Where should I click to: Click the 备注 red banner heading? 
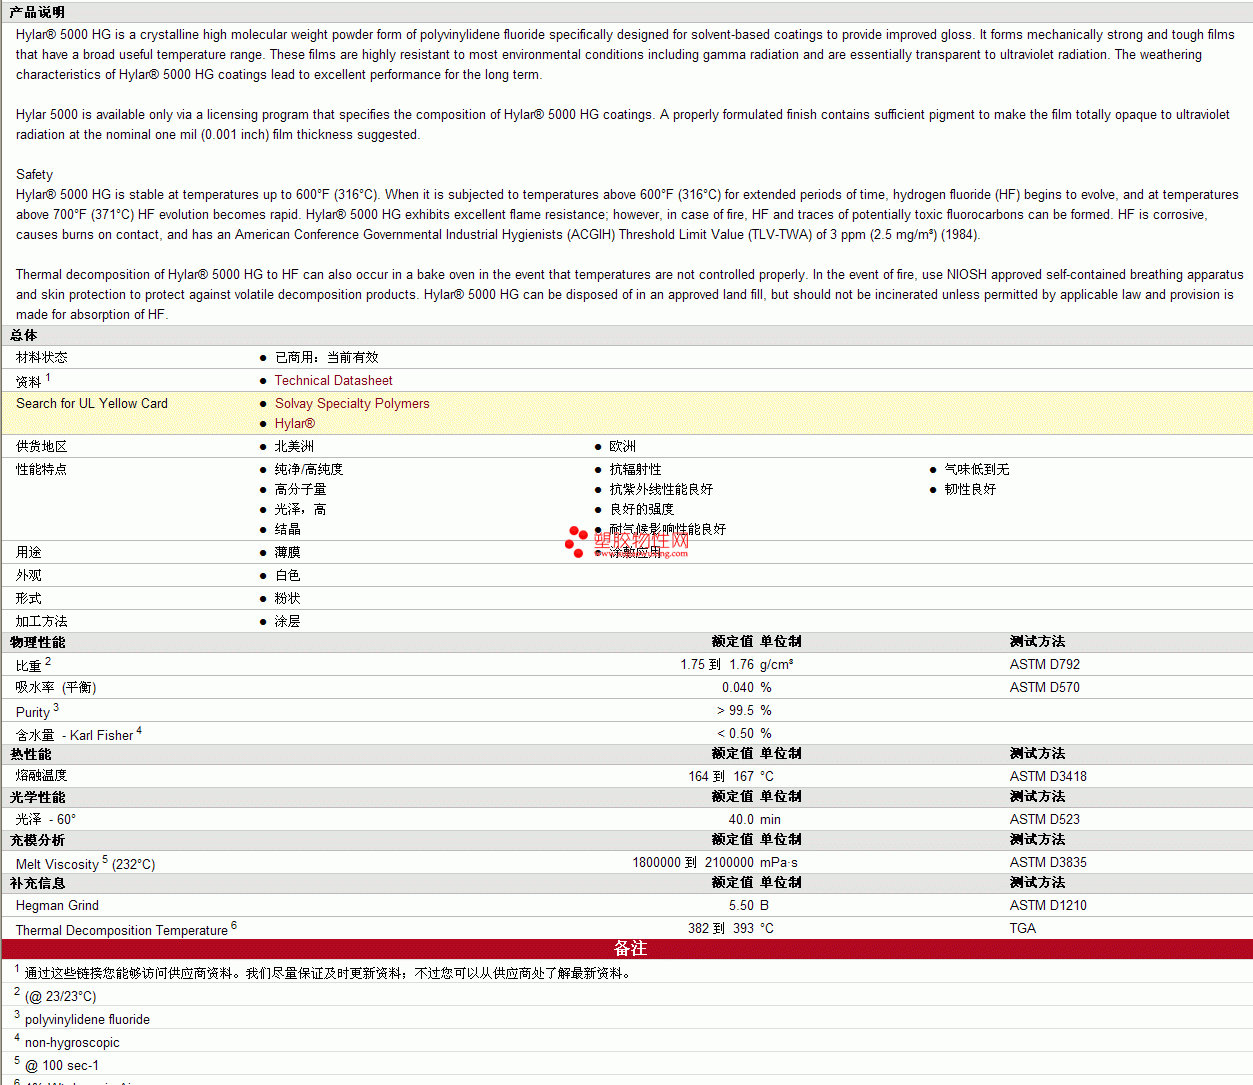click(630, 948)
